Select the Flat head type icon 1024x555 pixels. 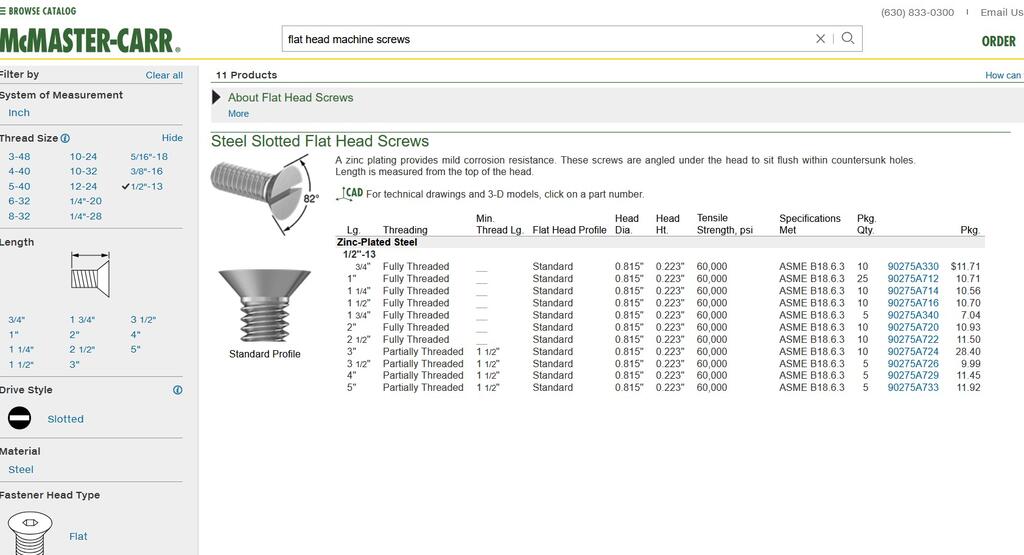coord(30,533)
